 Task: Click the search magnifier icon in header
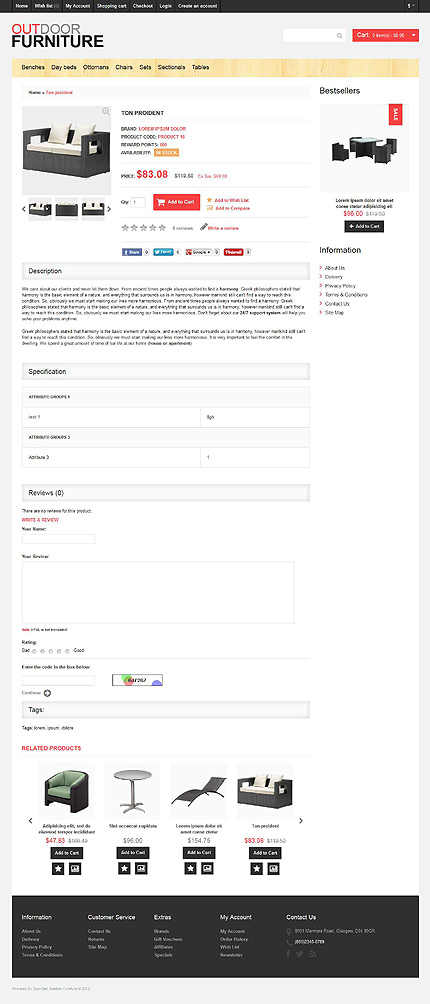[x=340, y=36]
